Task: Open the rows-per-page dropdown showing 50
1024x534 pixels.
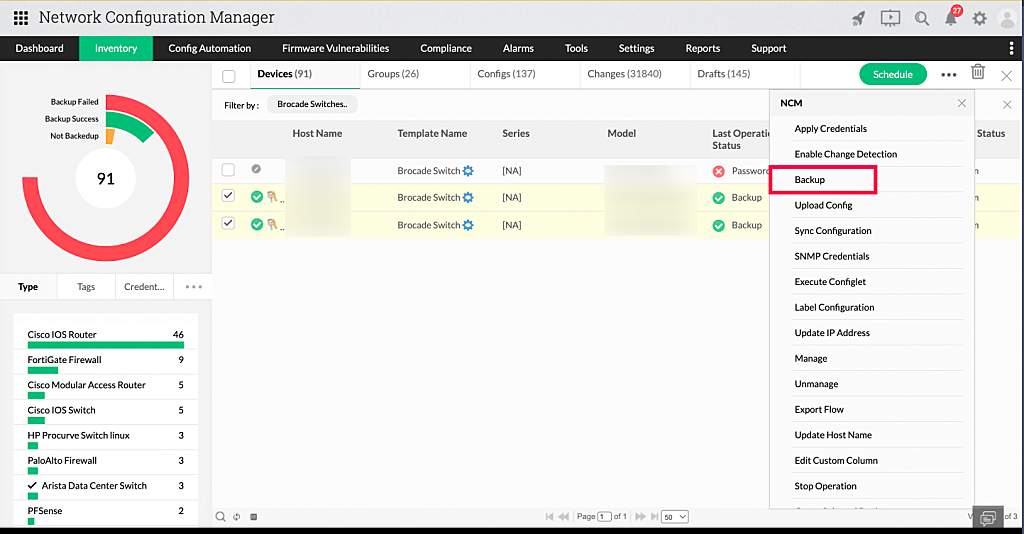Action: pos(675,516)
